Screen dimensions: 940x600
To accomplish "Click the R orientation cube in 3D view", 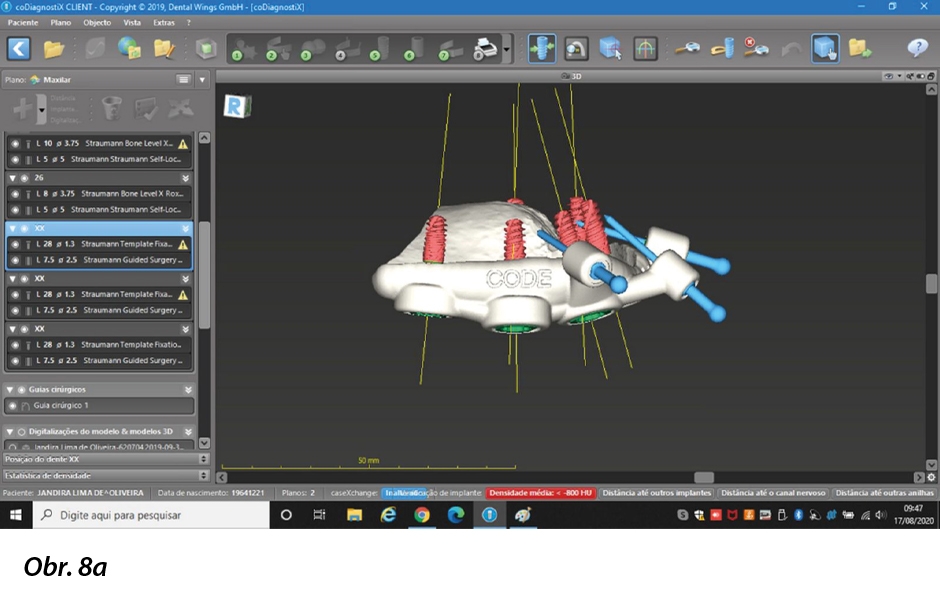I will pos(237,106).
